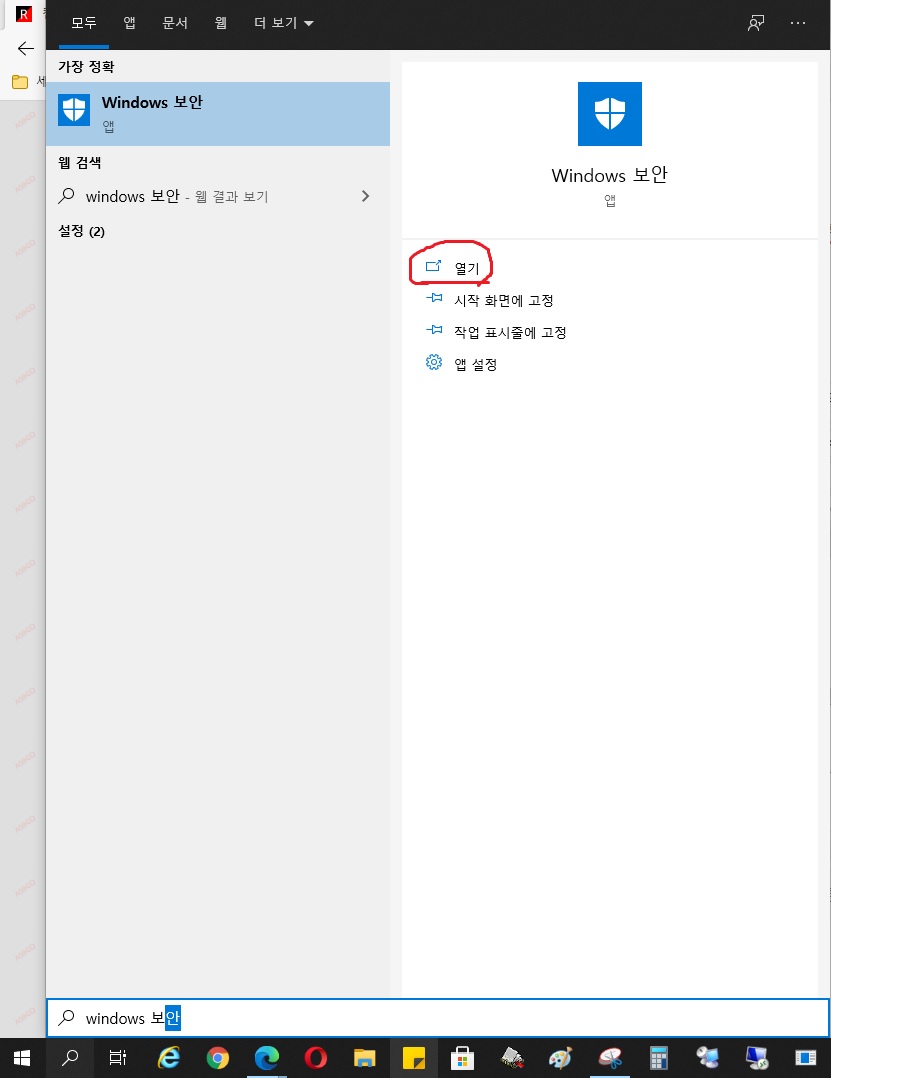Screen dimensions: 915x1078
Task: Click the 웹 검색 section header
Action: (x=79, y=163)
